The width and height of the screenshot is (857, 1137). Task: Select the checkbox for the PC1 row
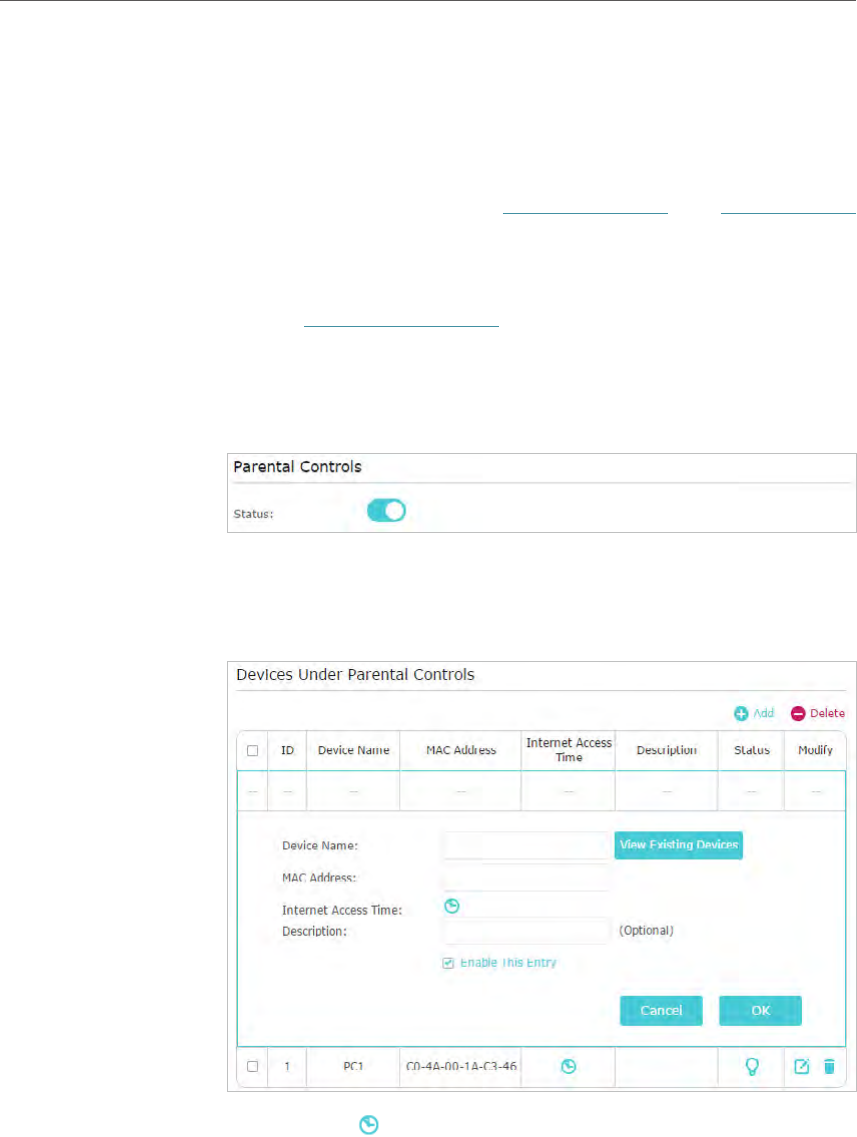coord(252,1067)
